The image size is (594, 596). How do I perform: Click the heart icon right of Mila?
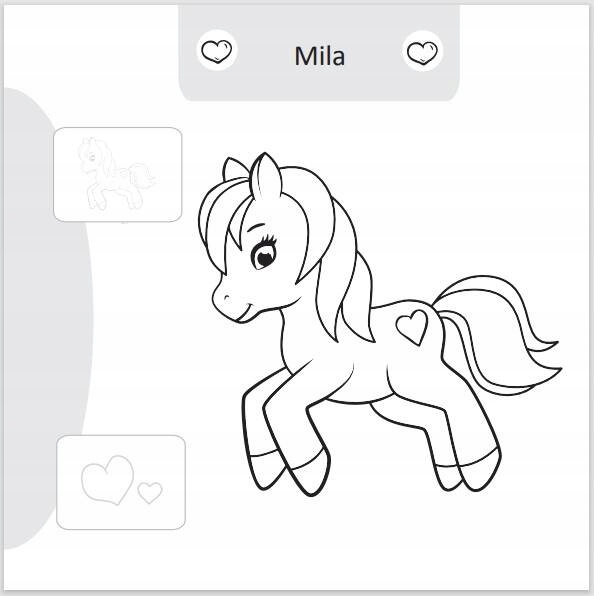422,51
